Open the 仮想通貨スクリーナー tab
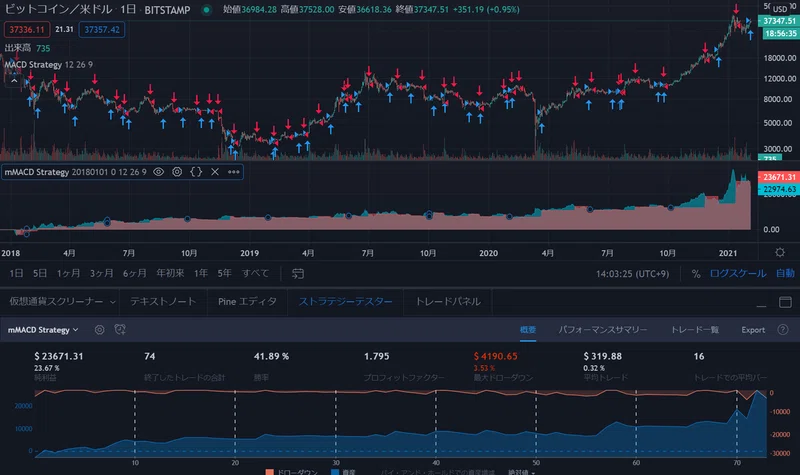Viewport: 800px width, 475px height. [56, 302]
